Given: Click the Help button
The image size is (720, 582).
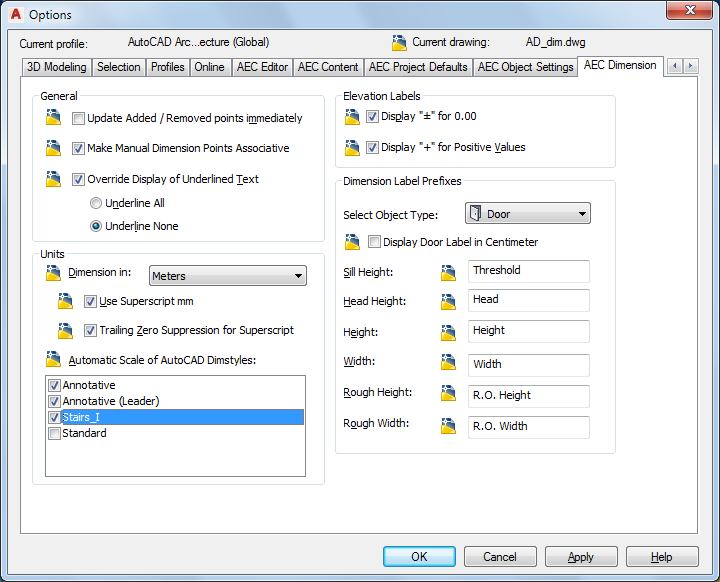Looking at the screenshot, I should [x=662, y=557].
